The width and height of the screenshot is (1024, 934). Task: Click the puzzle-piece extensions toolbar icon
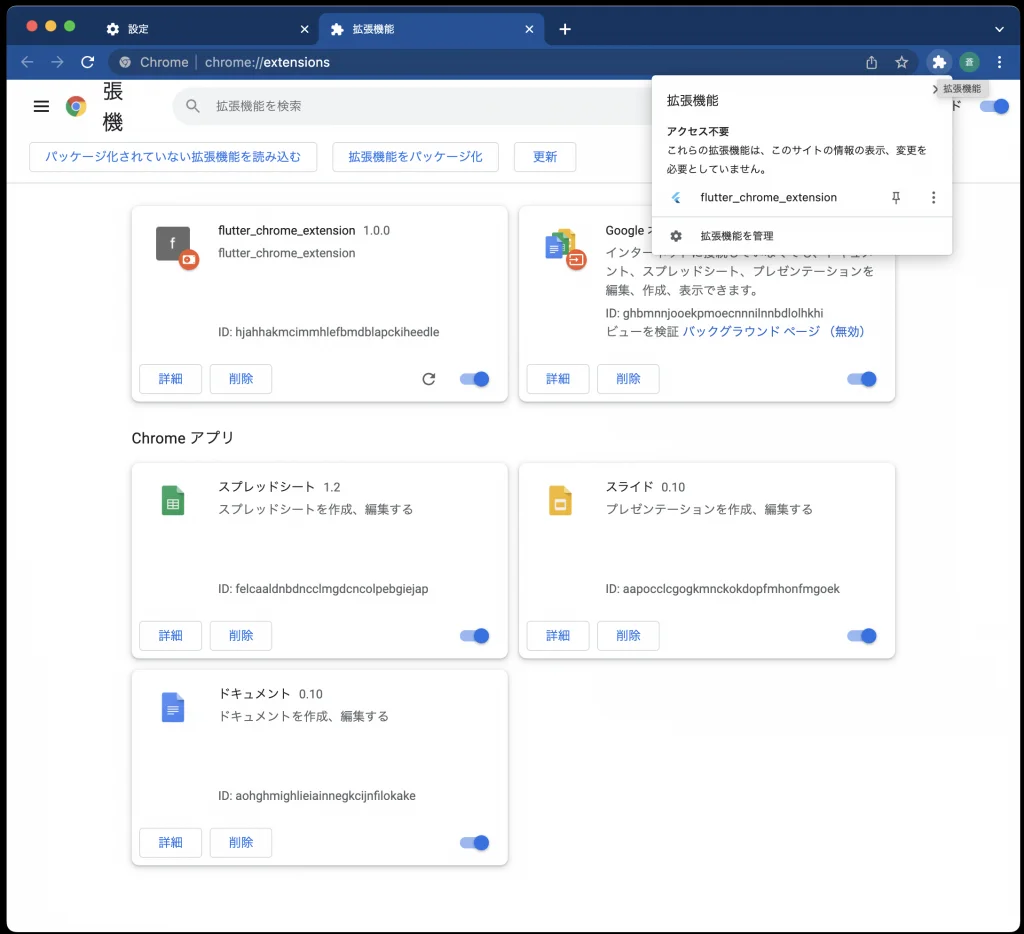click(938, 62)
